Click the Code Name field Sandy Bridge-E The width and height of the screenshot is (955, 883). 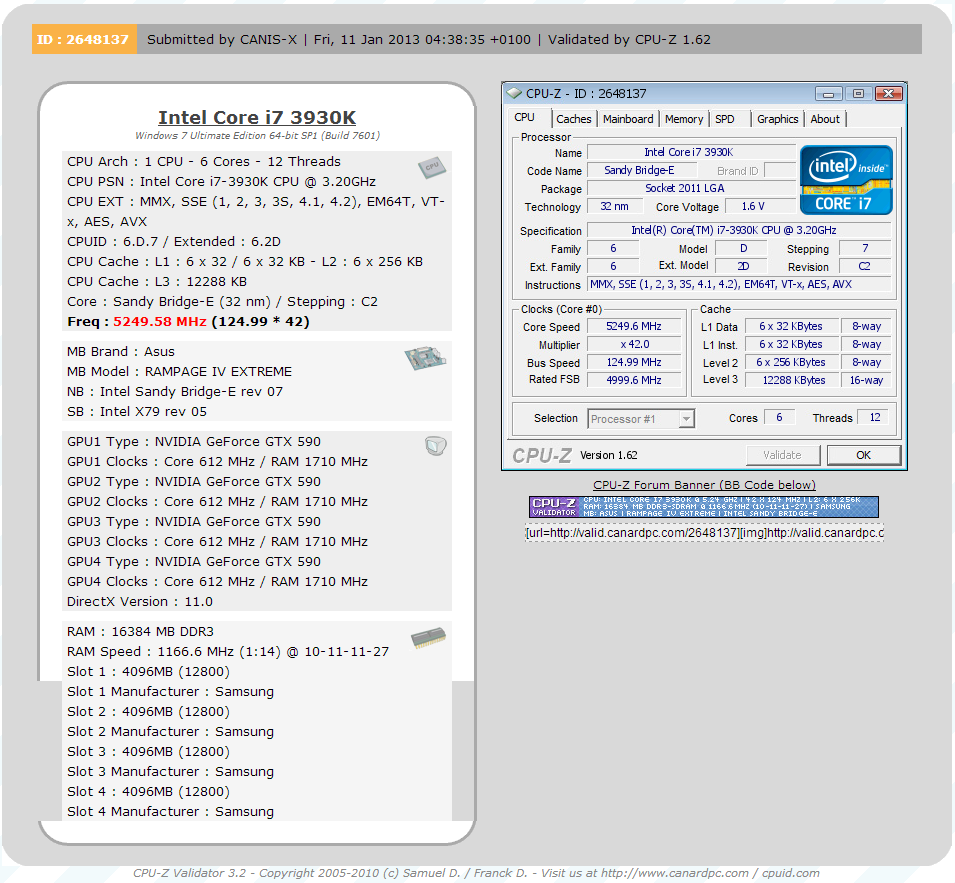tap(640, 171)
